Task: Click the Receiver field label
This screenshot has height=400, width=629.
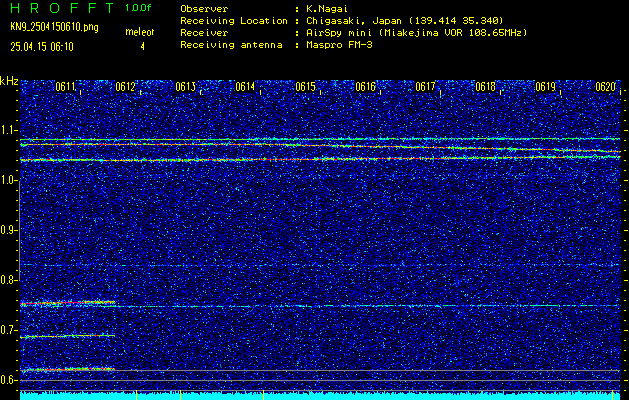Action: 204,32
